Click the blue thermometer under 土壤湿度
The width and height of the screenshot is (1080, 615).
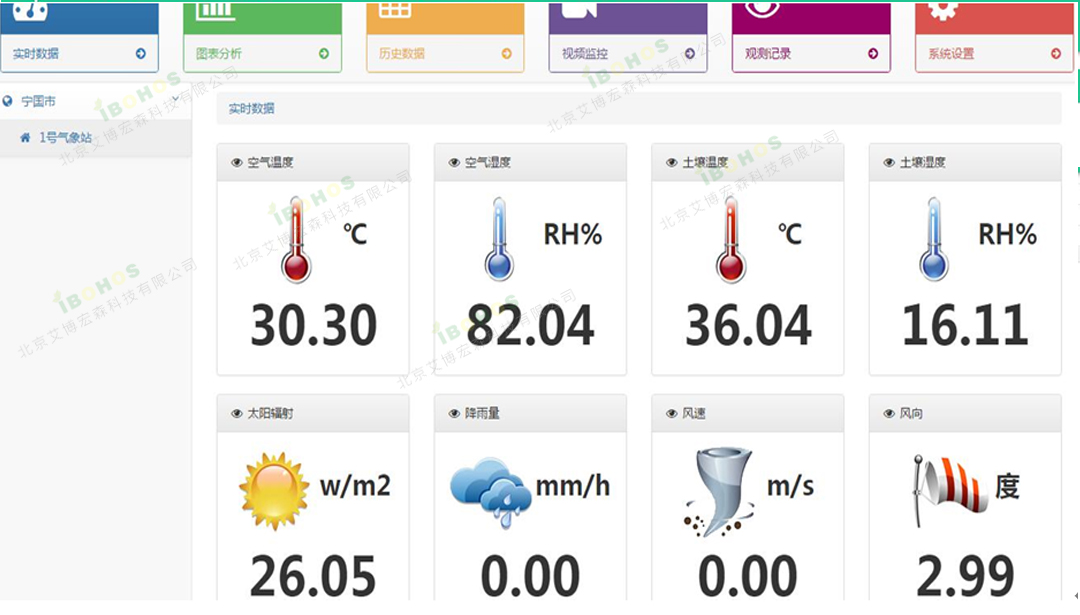933,239
